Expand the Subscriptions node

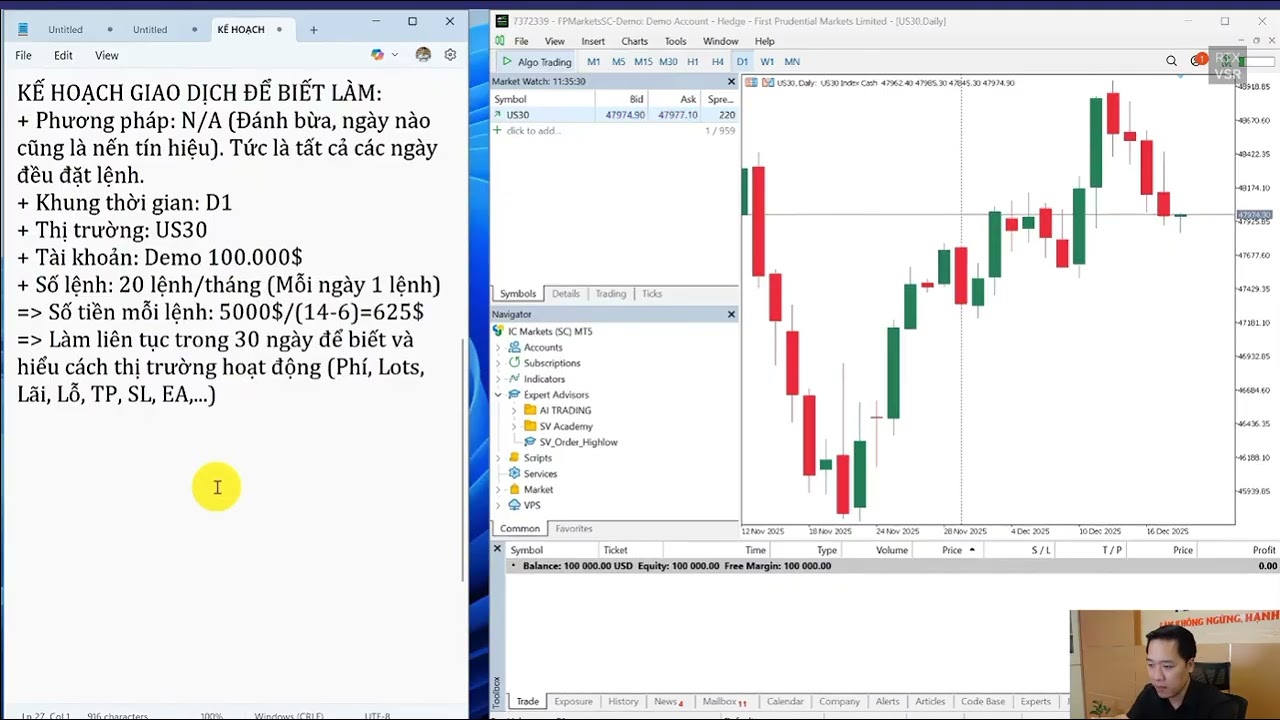(x=498, y=363)
